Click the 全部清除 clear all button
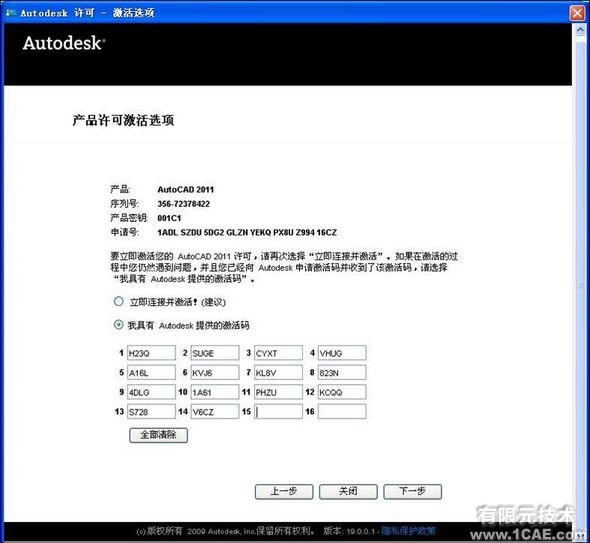590x543 pixels. coord(158,435)
